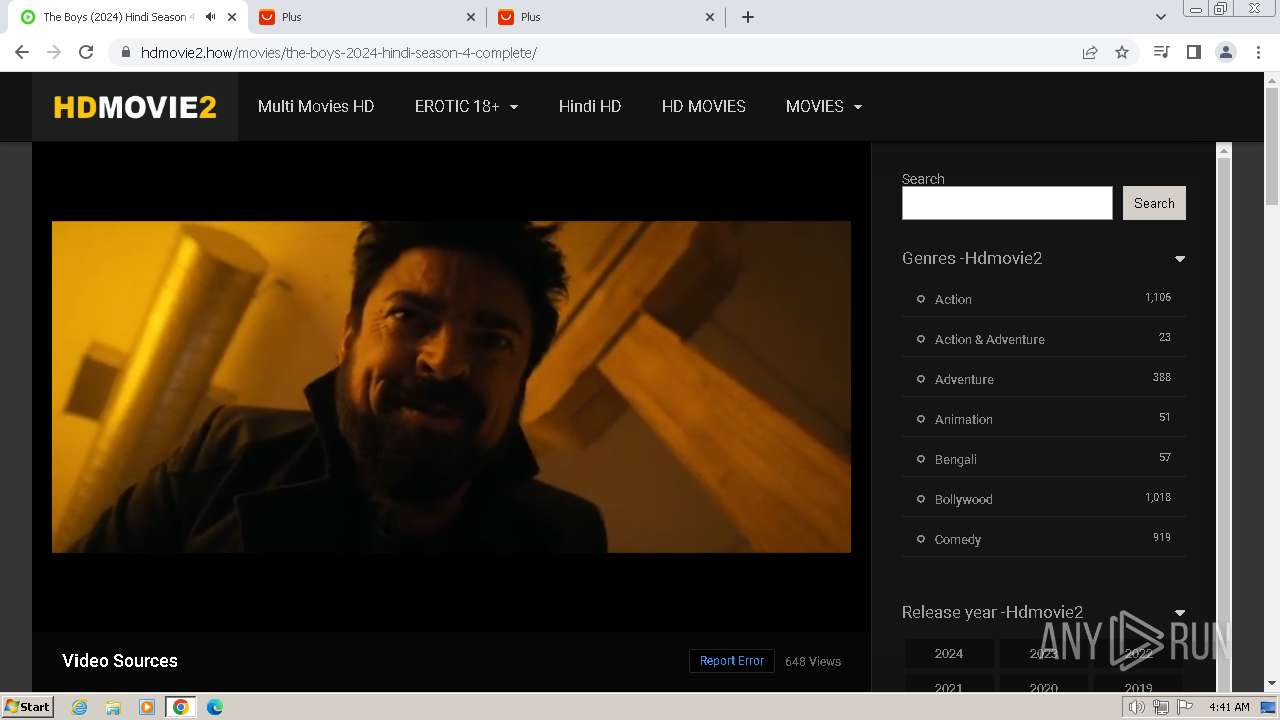Open media player from taskbar
Screen dimensions: 1280x720
[147, 707]
